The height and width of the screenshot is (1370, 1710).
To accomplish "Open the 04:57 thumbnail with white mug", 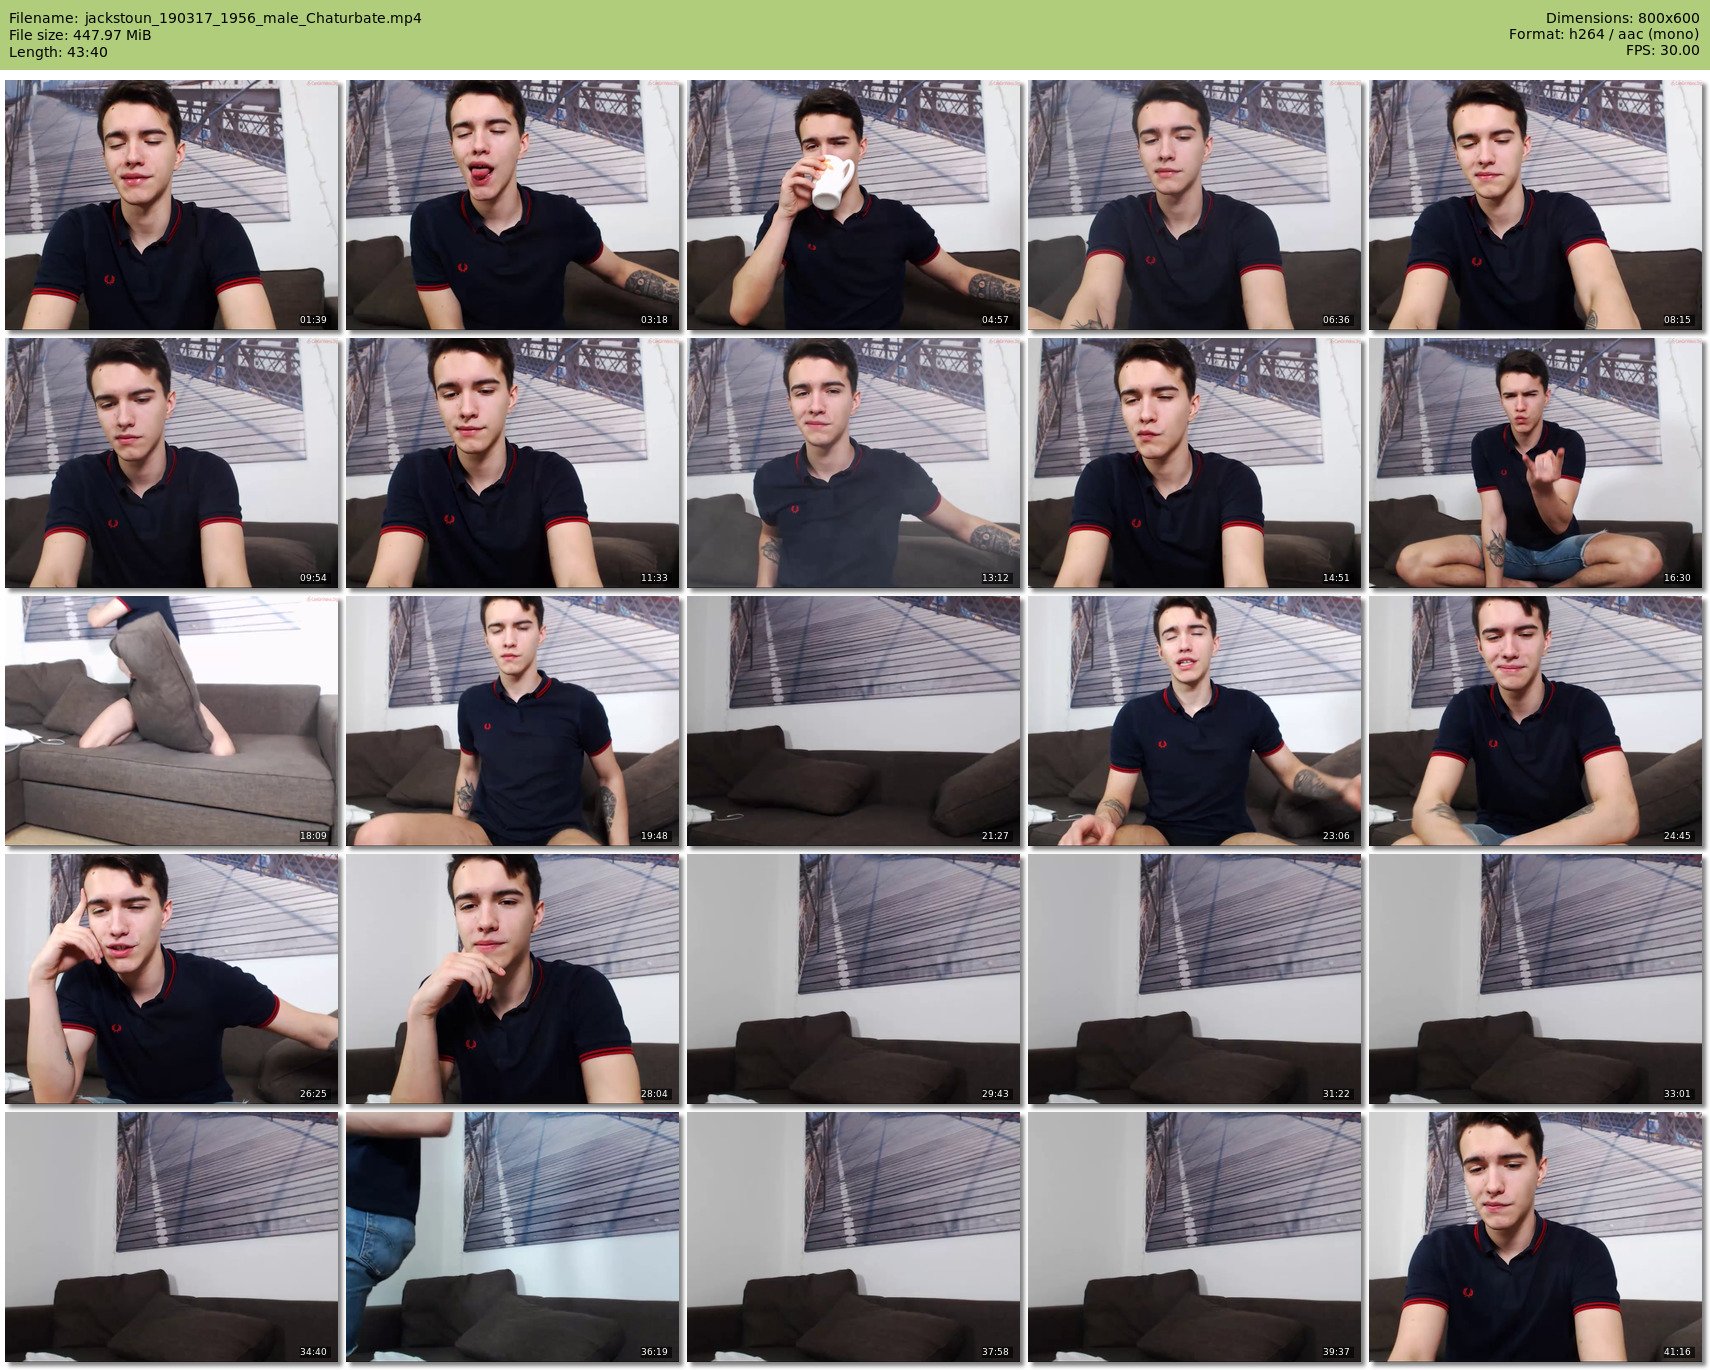I will click(853, 205).
